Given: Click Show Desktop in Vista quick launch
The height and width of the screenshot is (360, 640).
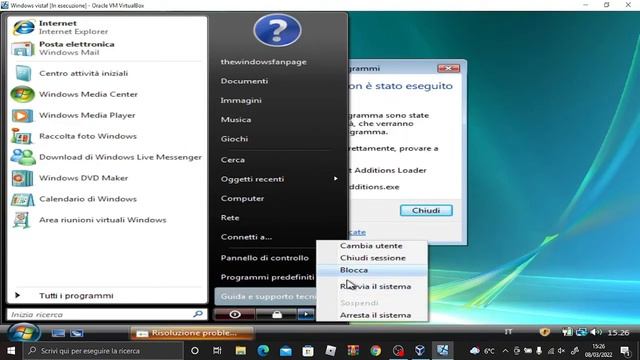Looking at the screenshot, I should 58,333.
